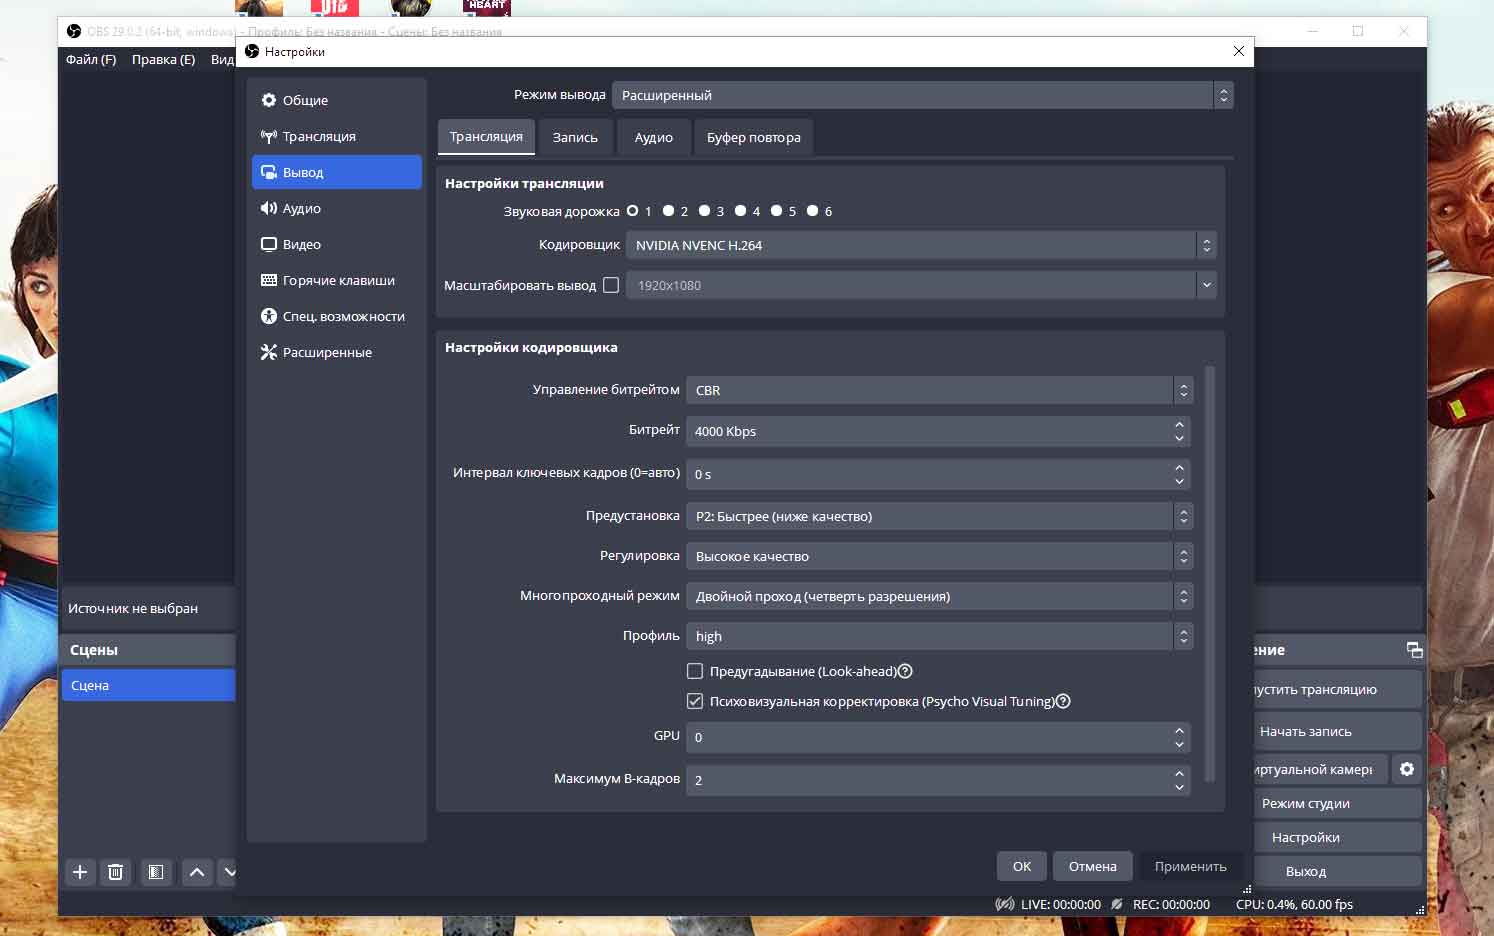The height and width of the screenshot is (936, 1494).
Task: Click Psycho Visual Tuning help icon
Action: pyautogui.click(x=1064, y=701)
